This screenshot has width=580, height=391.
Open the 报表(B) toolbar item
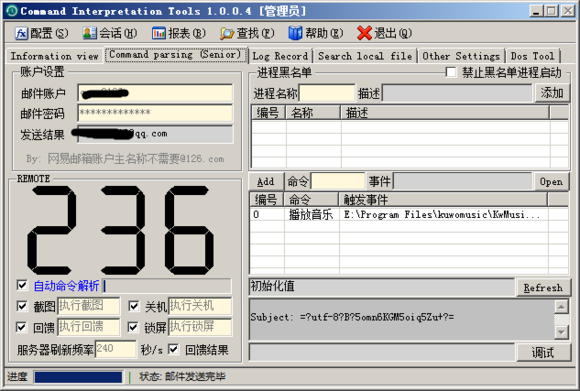click(179, 33)
